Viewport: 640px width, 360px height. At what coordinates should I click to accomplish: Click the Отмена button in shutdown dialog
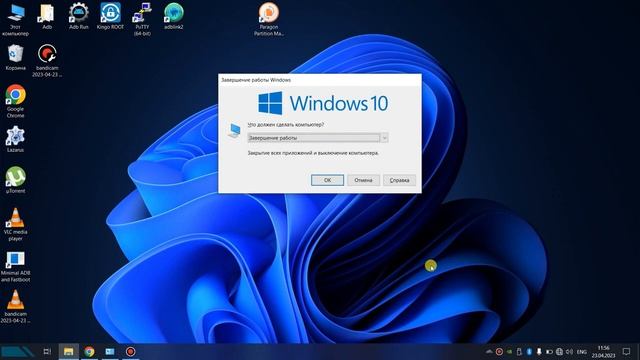[363, 180]
